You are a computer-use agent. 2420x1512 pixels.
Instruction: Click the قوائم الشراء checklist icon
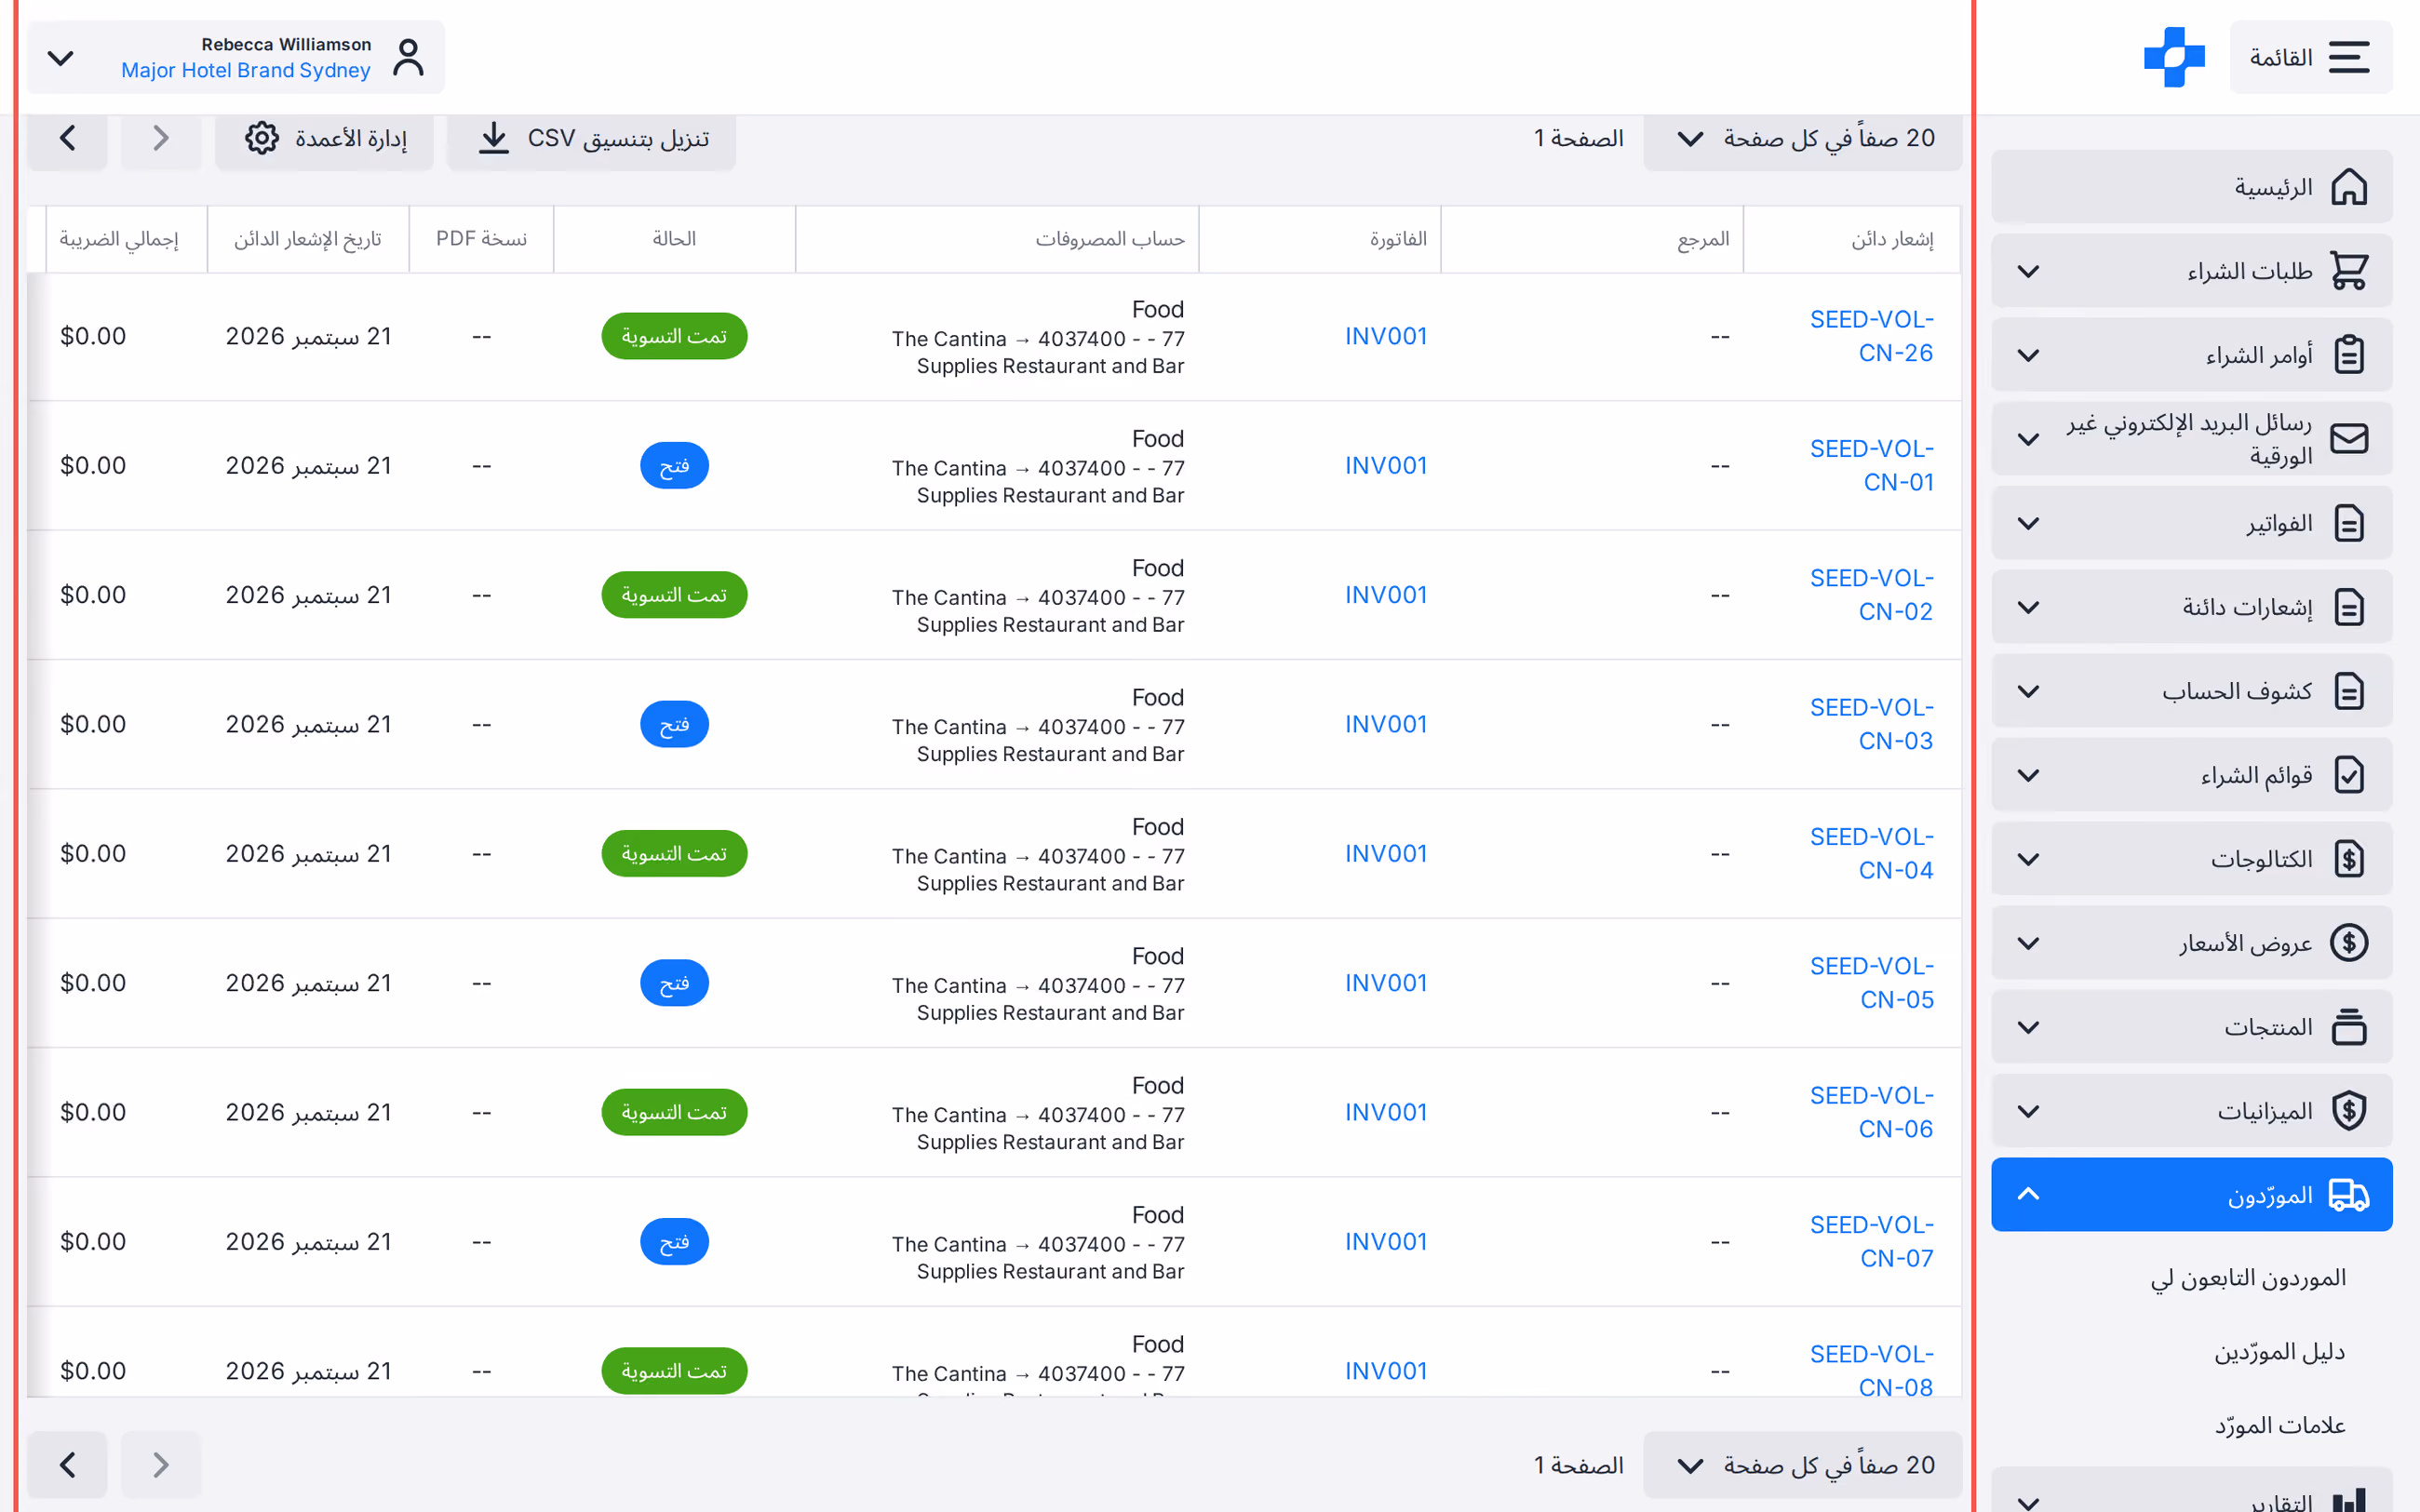point(2348,775)
